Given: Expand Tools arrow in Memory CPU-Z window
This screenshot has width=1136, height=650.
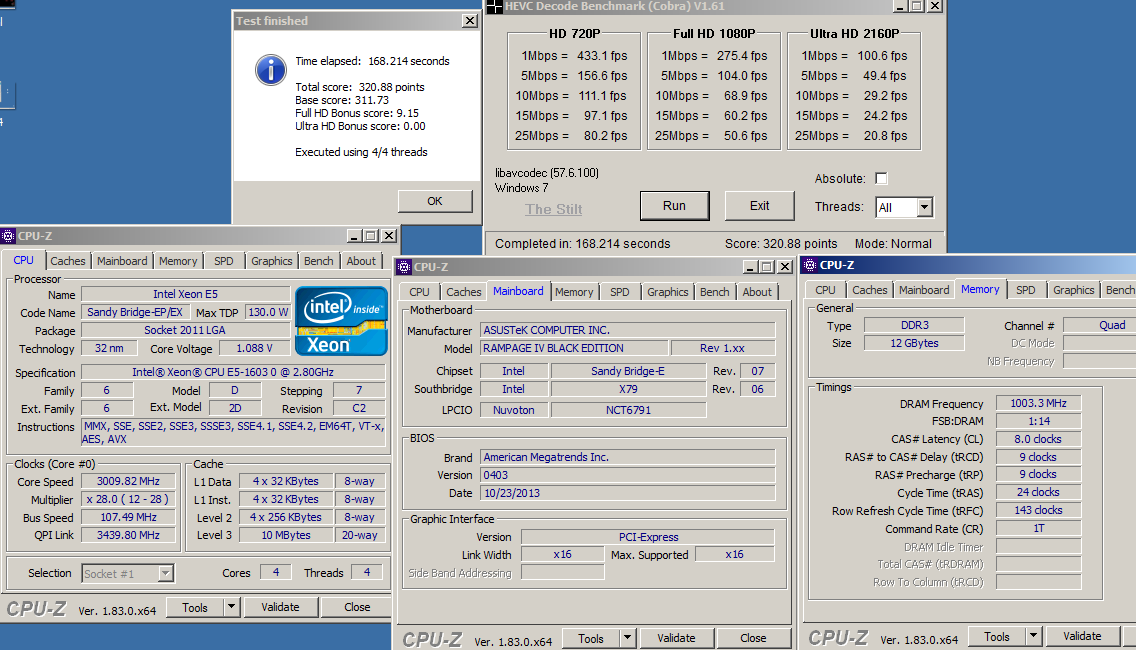Looking at the screenshot, I should click(x=1033, y=636).
